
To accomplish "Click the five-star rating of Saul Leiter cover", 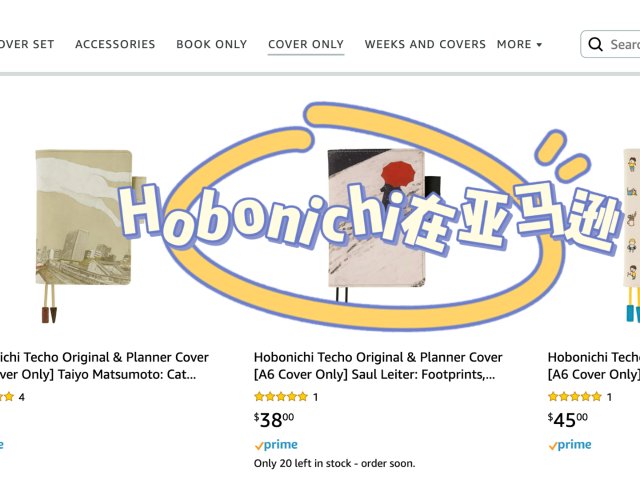I will pyautogui.click(x=280, y=396).
